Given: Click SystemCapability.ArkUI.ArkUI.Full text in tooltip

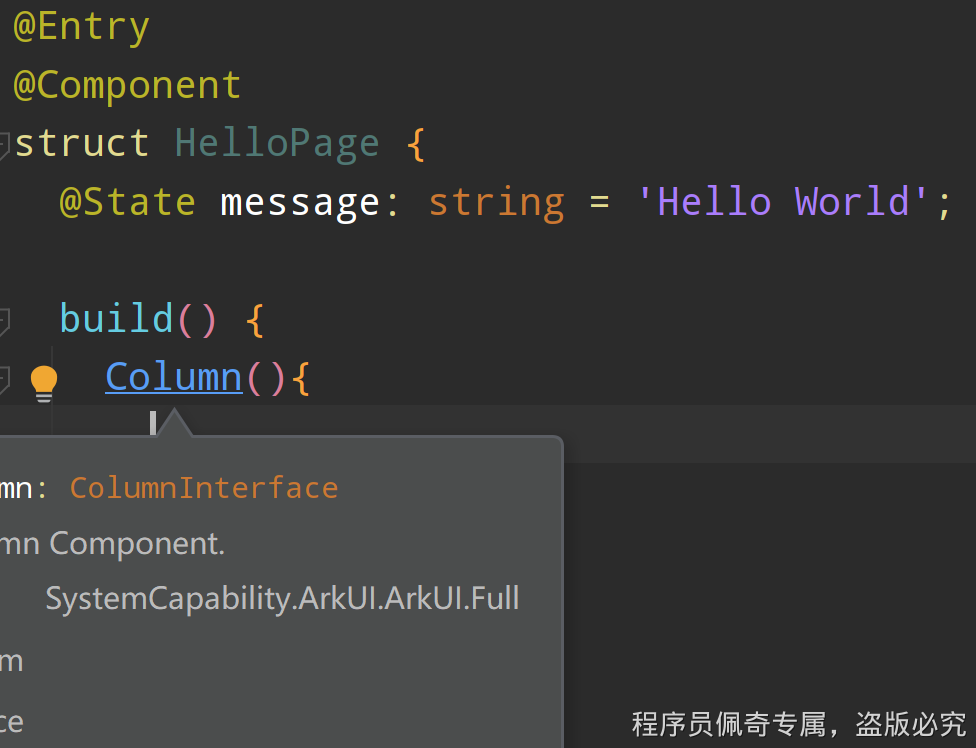Looking at the screenshot, I should coord(282,599).
